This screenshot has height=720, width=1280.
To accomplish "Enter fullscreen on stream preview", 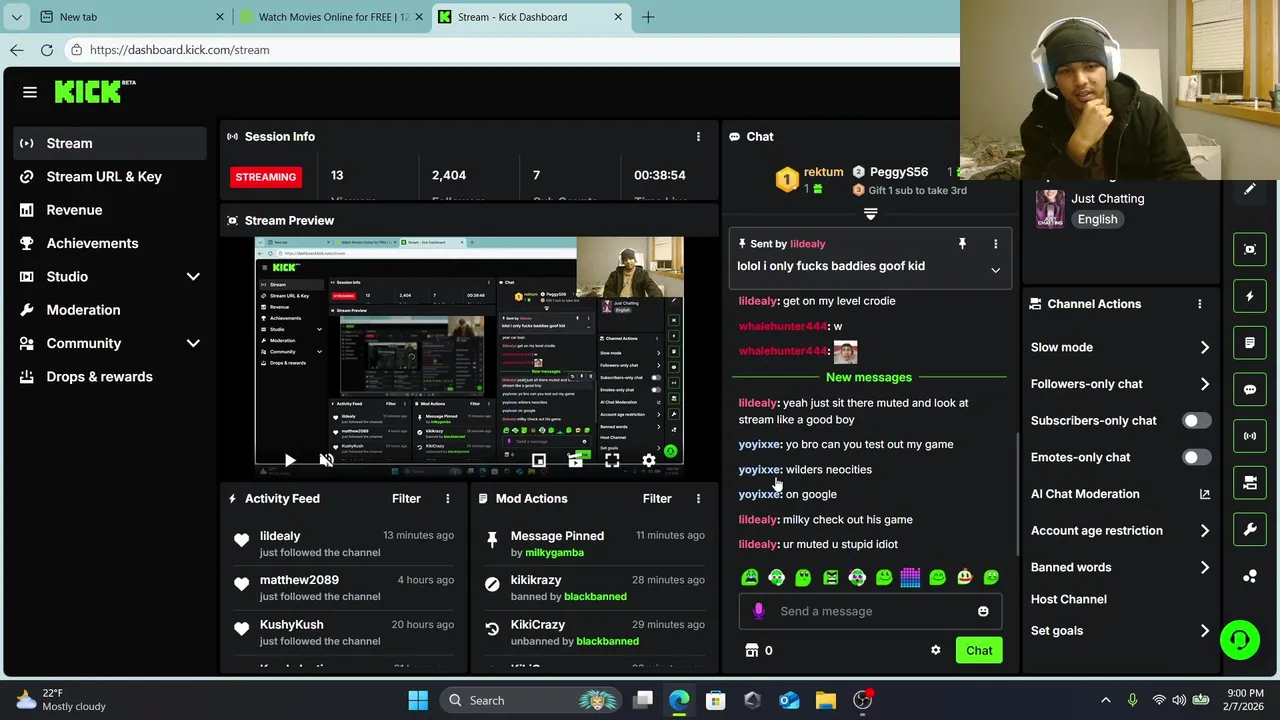I will [612, 460].
